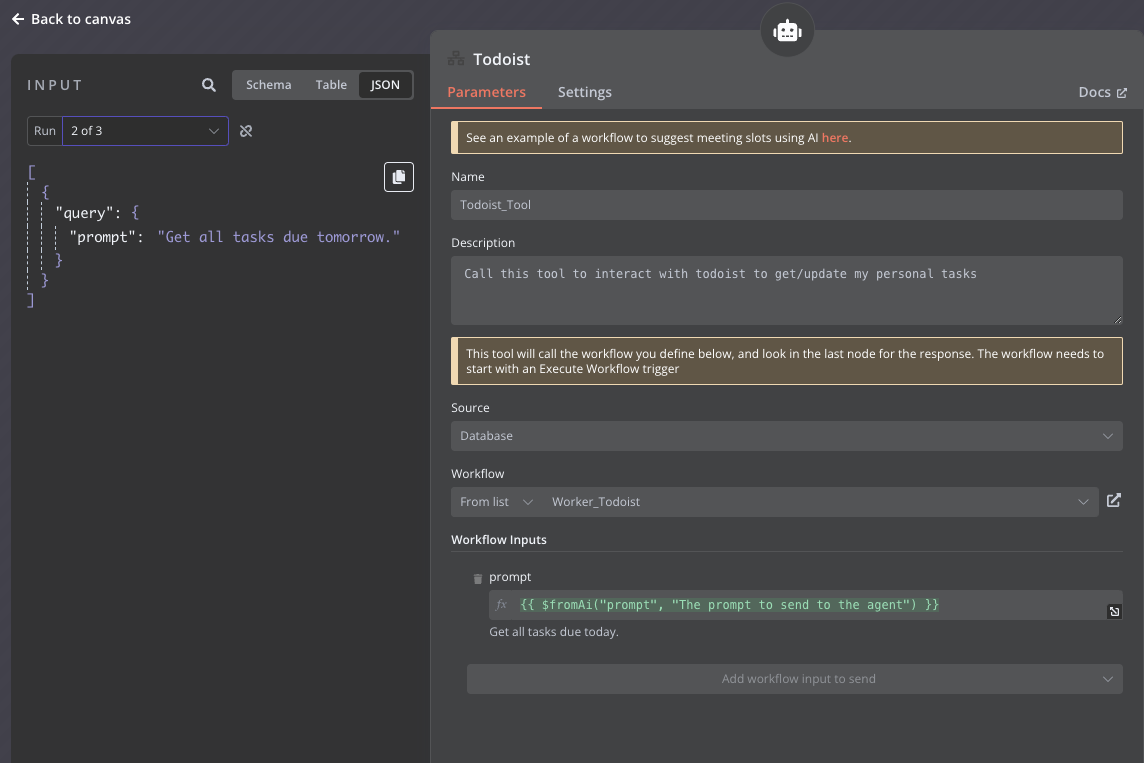The height and width of the screenshot is (763, 1144).
Task: Change the workflow mode From list
Action: 496,502
